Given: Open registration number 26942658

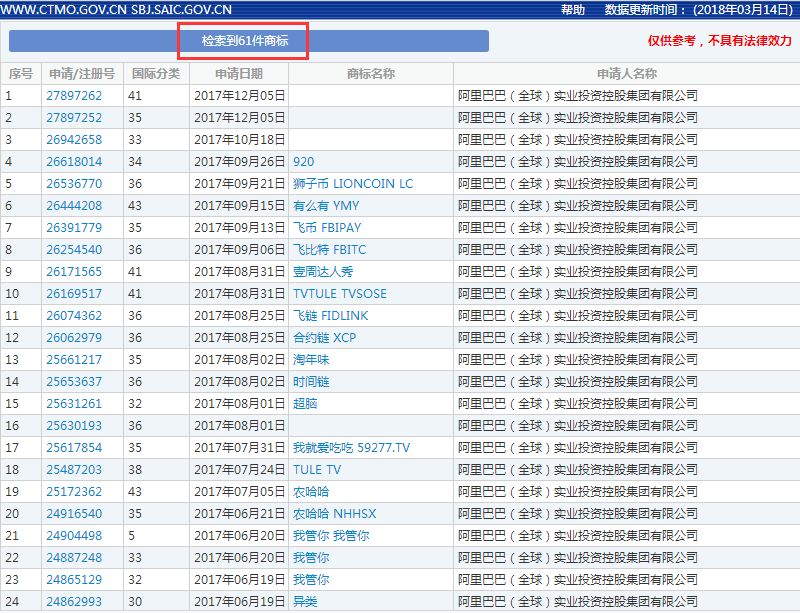Looking at the screenshot, I should 74,140.
